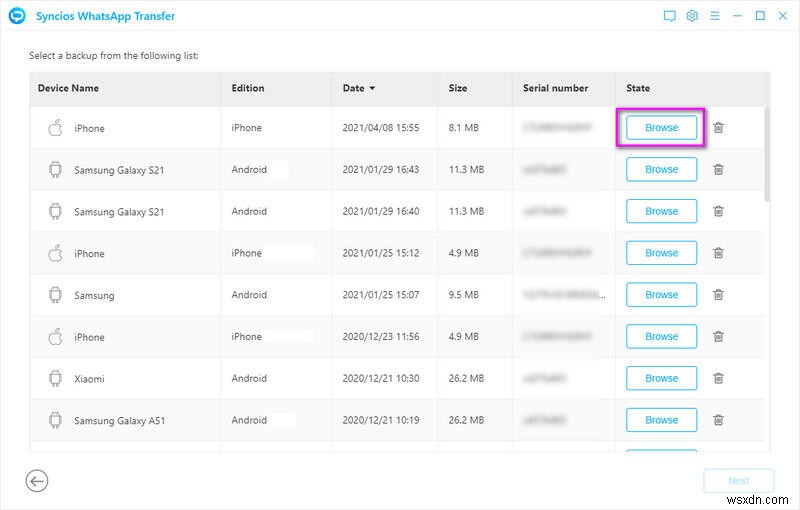Select the date 2021/01/25 15:07
Viewport: 800px width, 510px height.
[381, 295]
